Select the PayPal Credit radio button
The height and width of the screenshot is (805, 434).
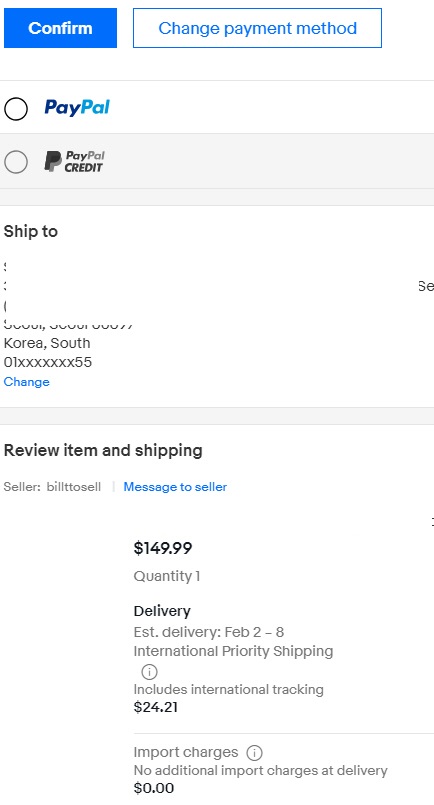pos(16,162)
